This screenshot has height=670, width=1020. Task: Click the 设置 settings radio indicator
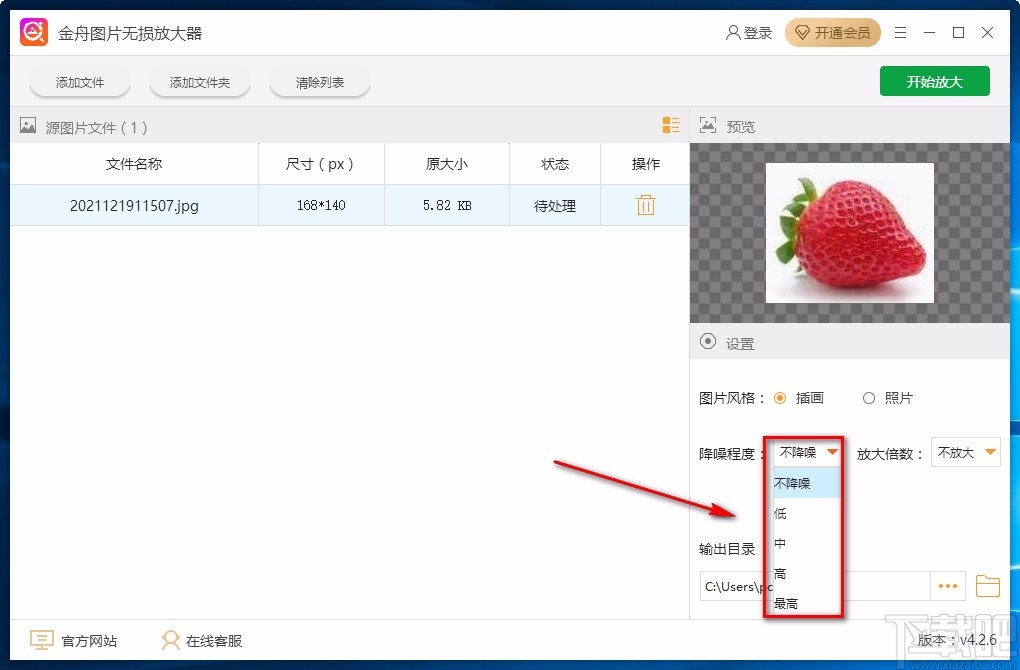[708, 342]
